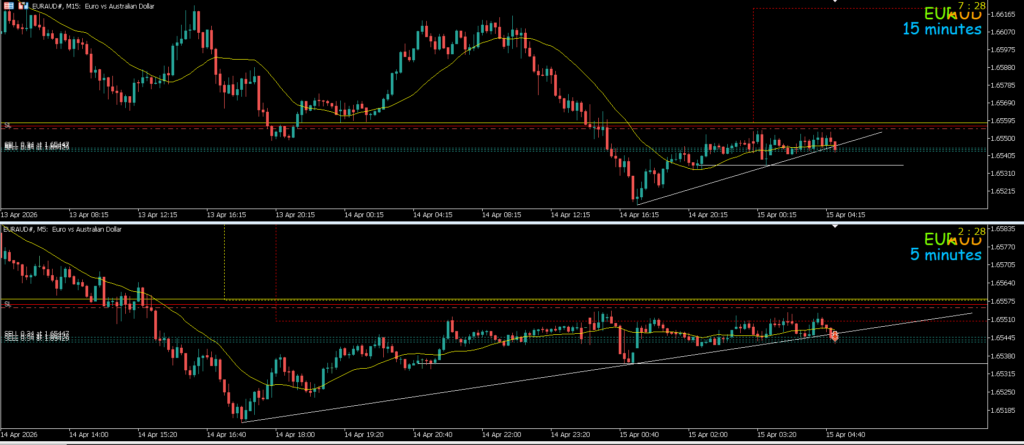Click the "5 minutes" timeframe label
Viewport: 1024px width, 445px height.
point(946,256)
